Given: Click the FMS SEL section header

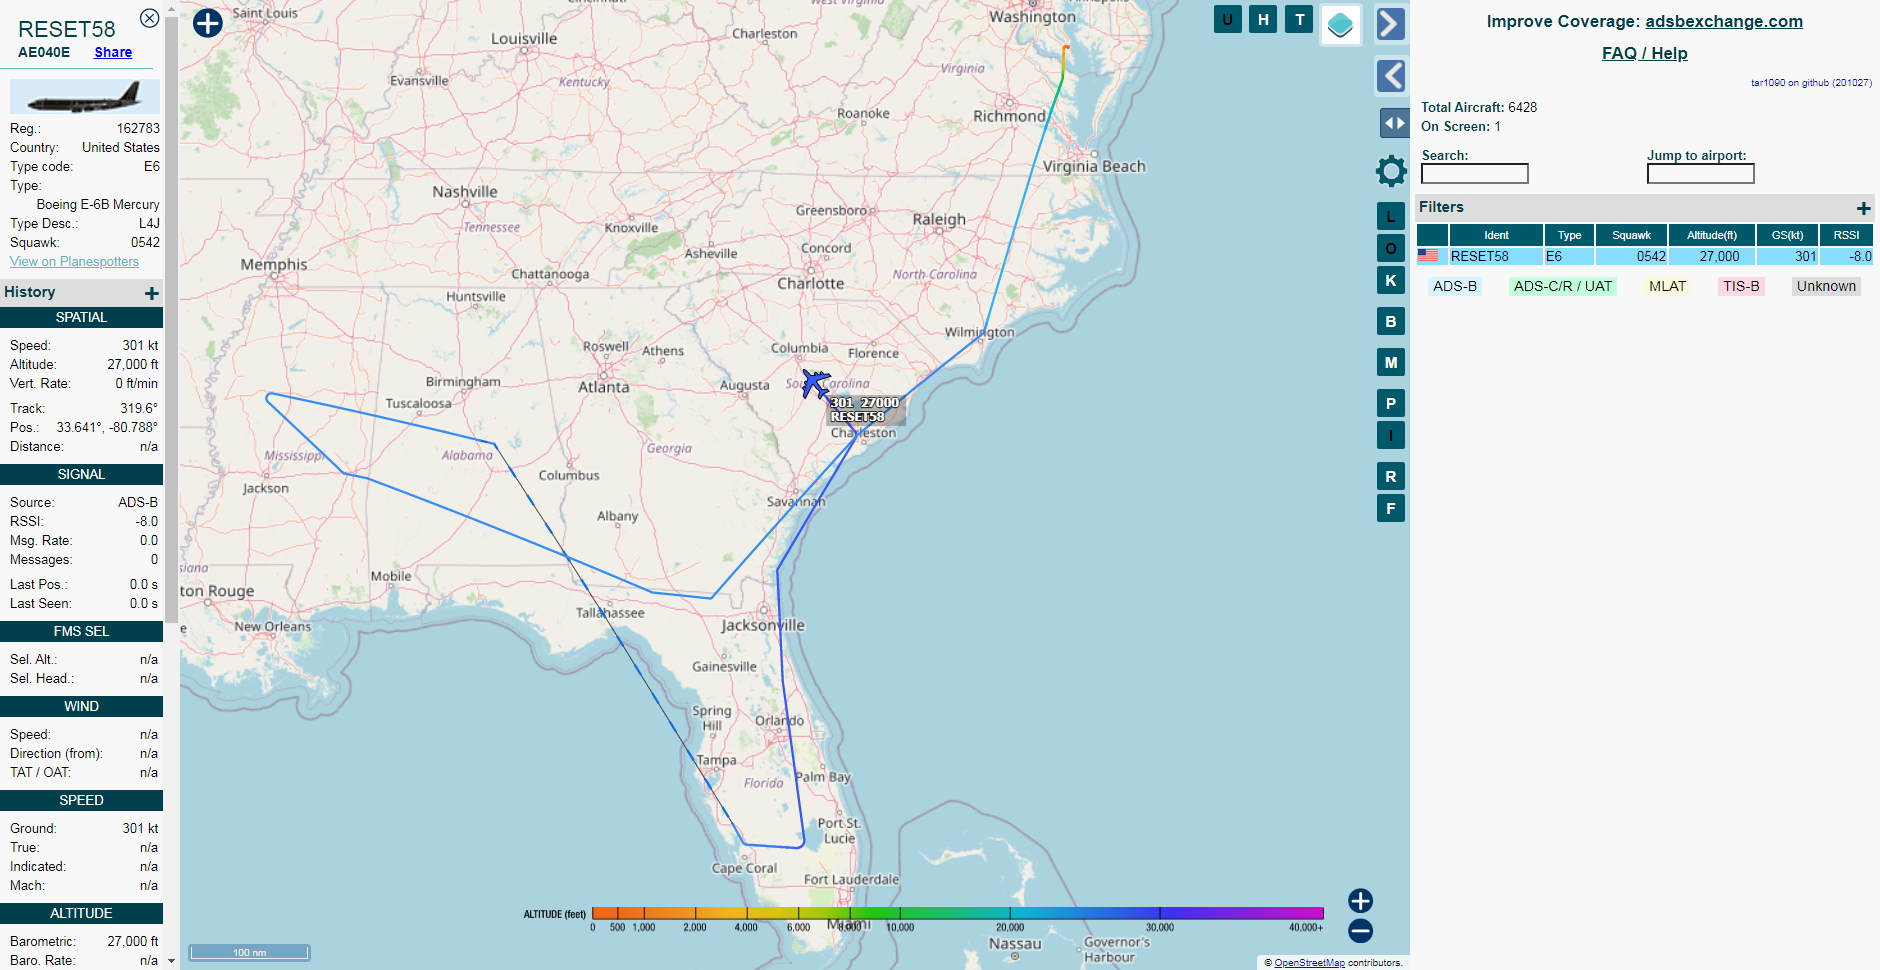Looking at the screenshot, I should pos(81,631).
